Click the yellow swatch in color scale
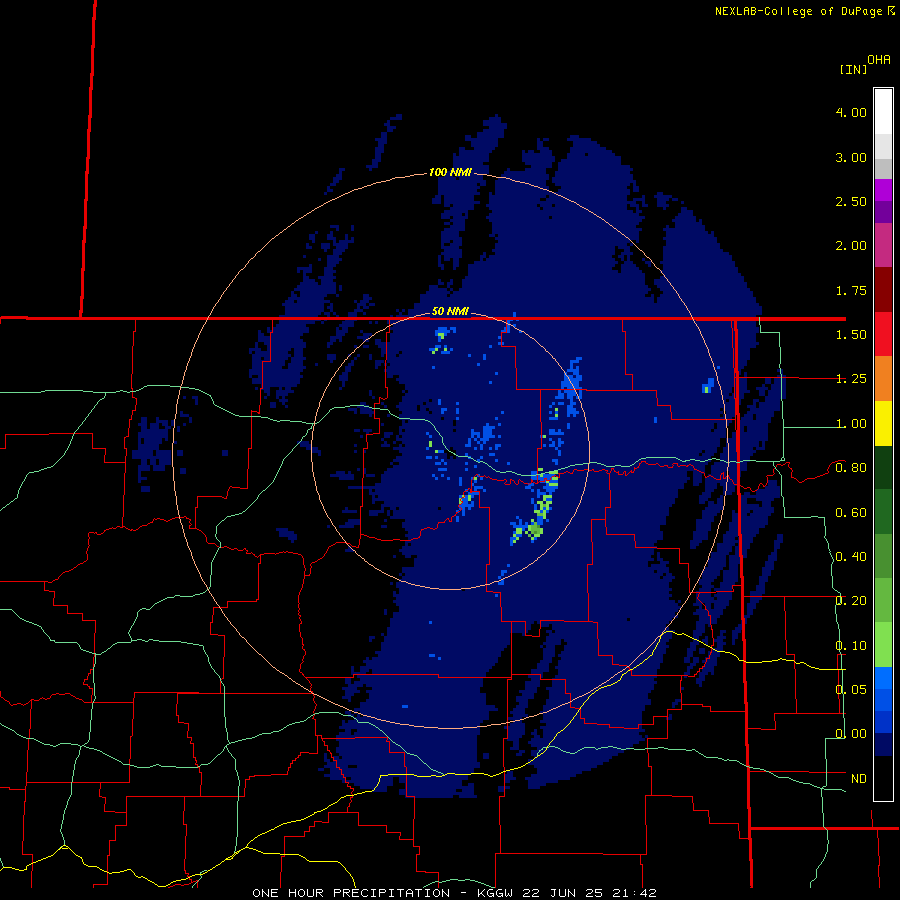Viewport: 900px width, 900px height. (883, 423)
